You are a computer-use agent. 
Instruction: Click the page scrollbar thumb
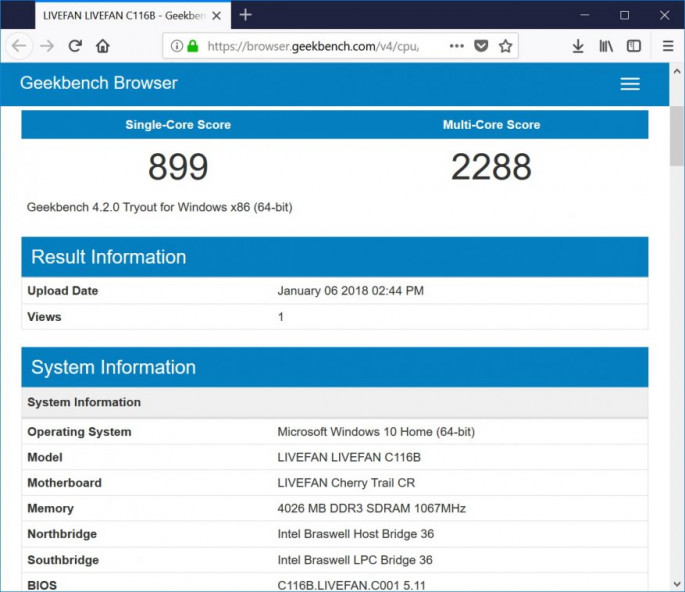(x=677, y=136)
